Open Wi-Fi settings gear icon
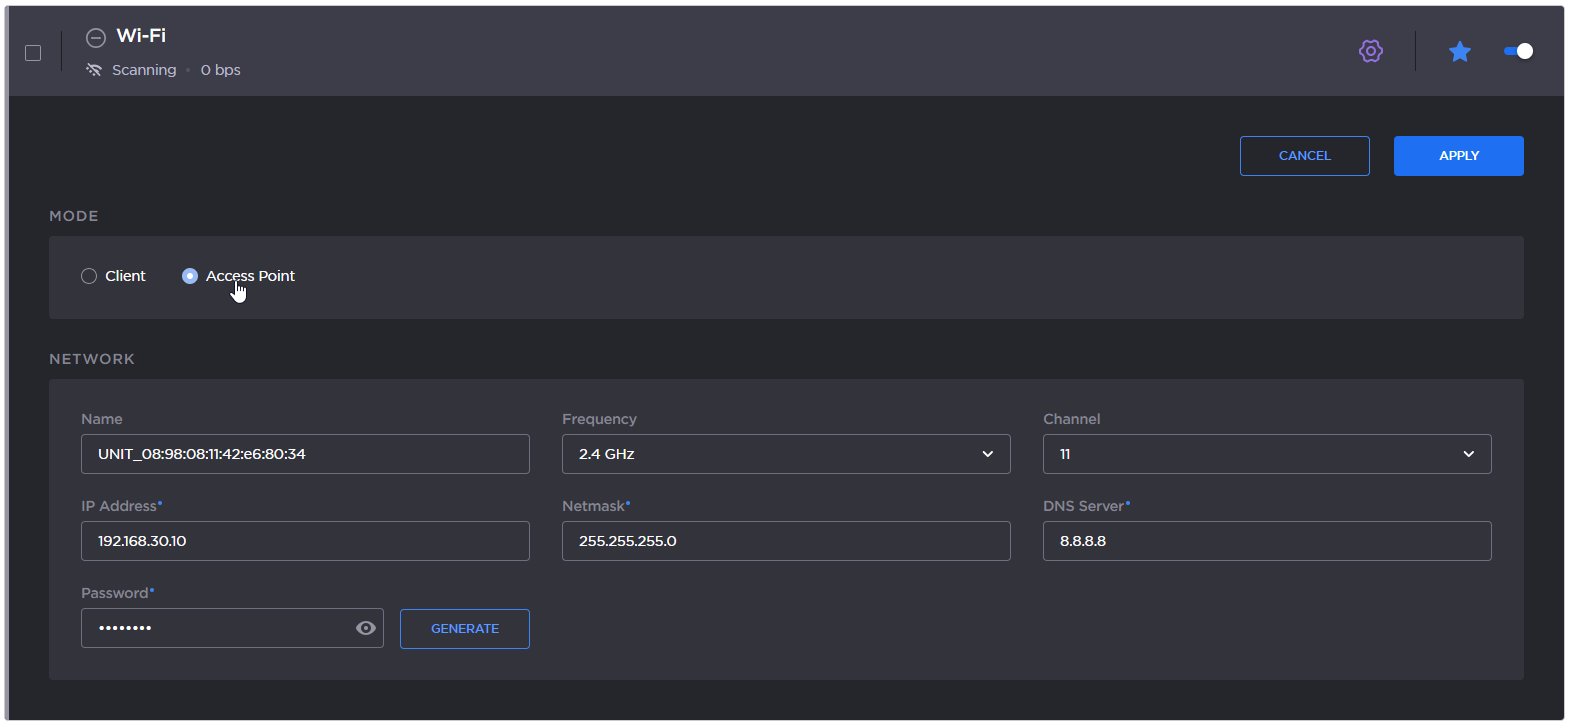1571x725 pixels. click(1370, 51)
